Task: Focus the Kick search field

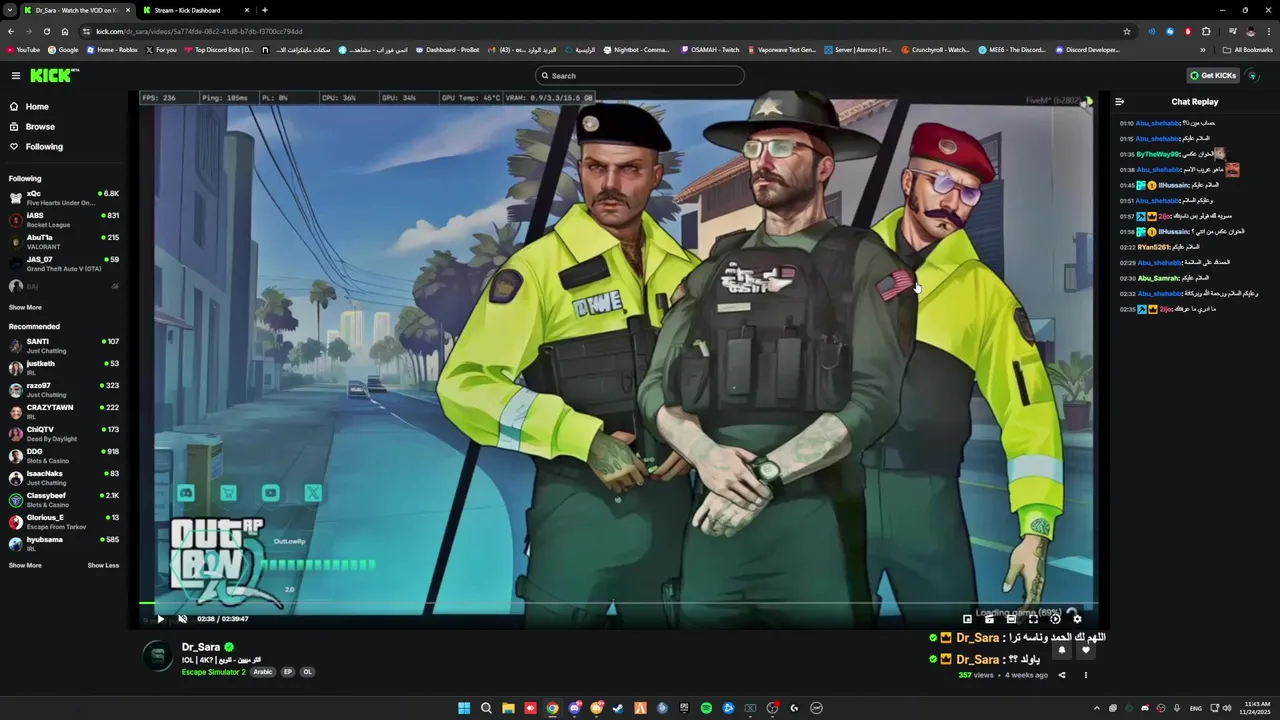Action: point(640,76)
